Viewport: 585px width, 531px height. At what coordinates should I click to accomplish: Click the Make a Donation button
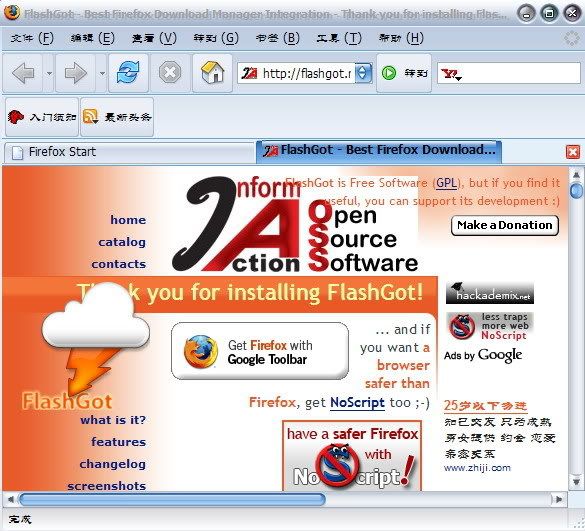point(505,225)
